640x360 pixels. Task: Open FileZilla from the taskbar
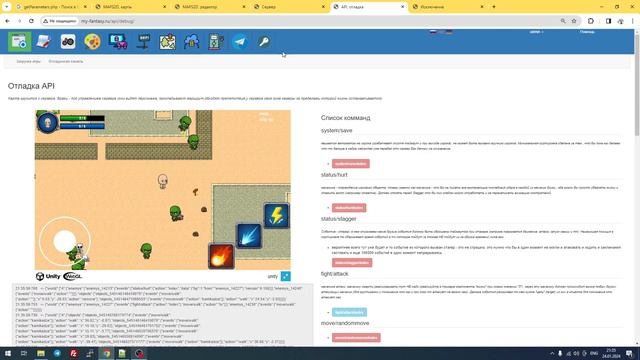73,353
